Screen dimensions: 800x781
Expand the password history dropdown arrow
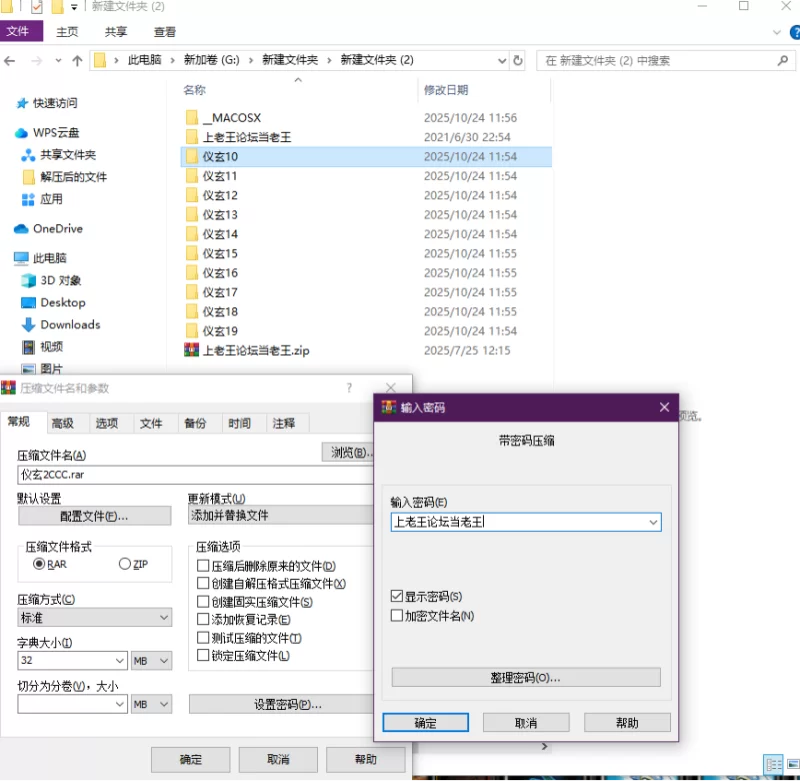click(653, 522)
